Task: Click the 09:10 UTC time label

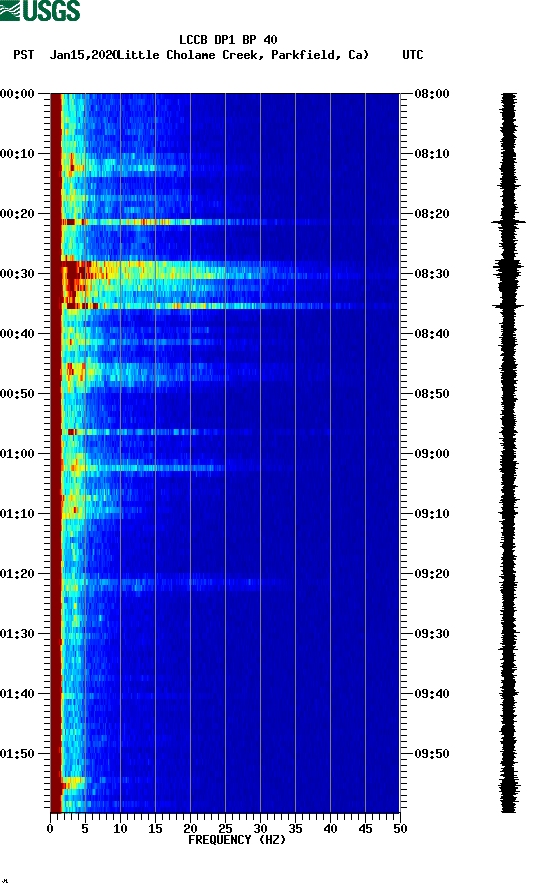Action: click(432, 514)
